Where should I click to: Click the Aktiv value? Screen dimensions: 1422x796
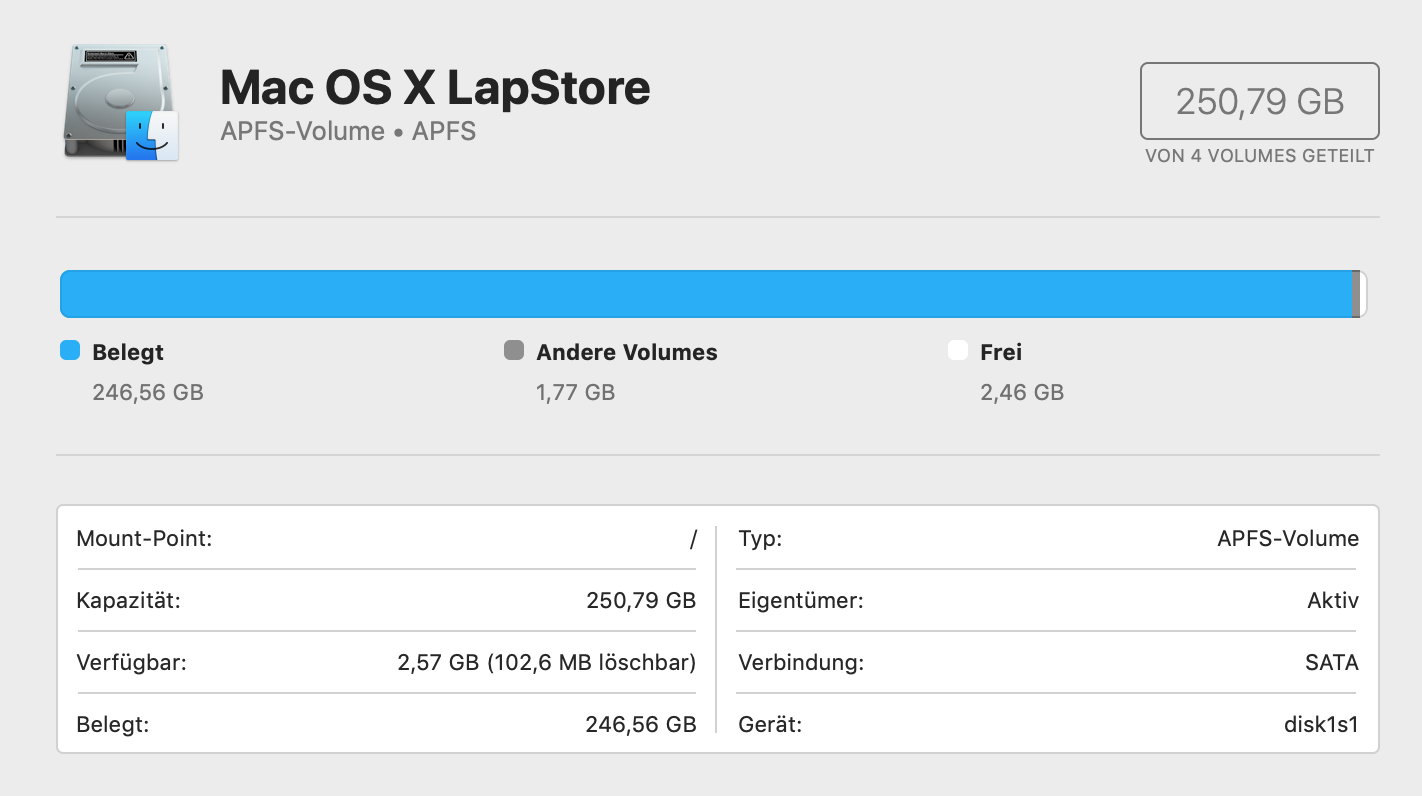1333,601
